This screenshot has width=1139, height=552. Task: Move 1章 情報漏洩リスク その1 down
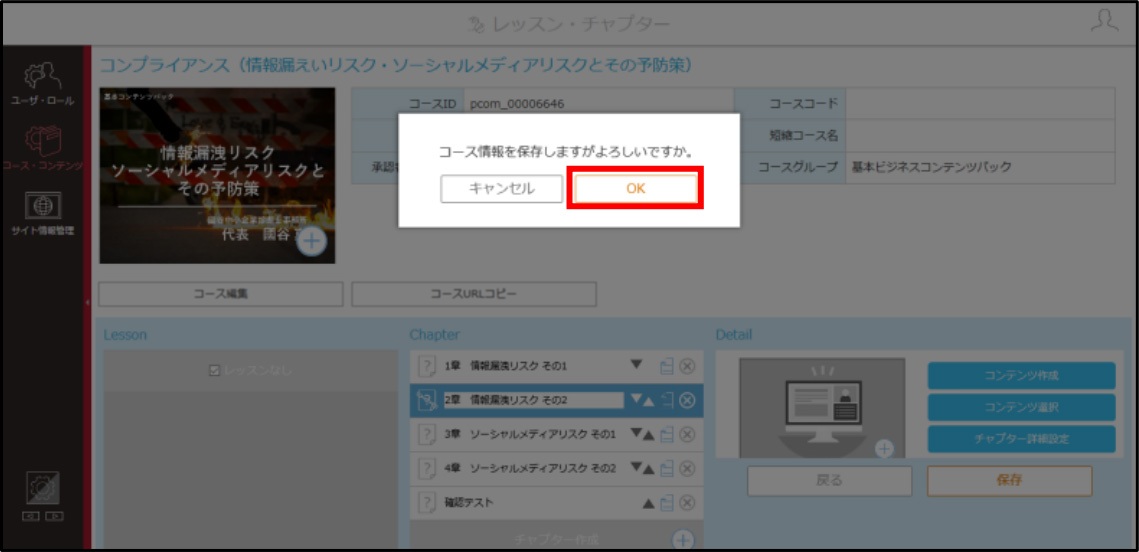tap(637, 365)
